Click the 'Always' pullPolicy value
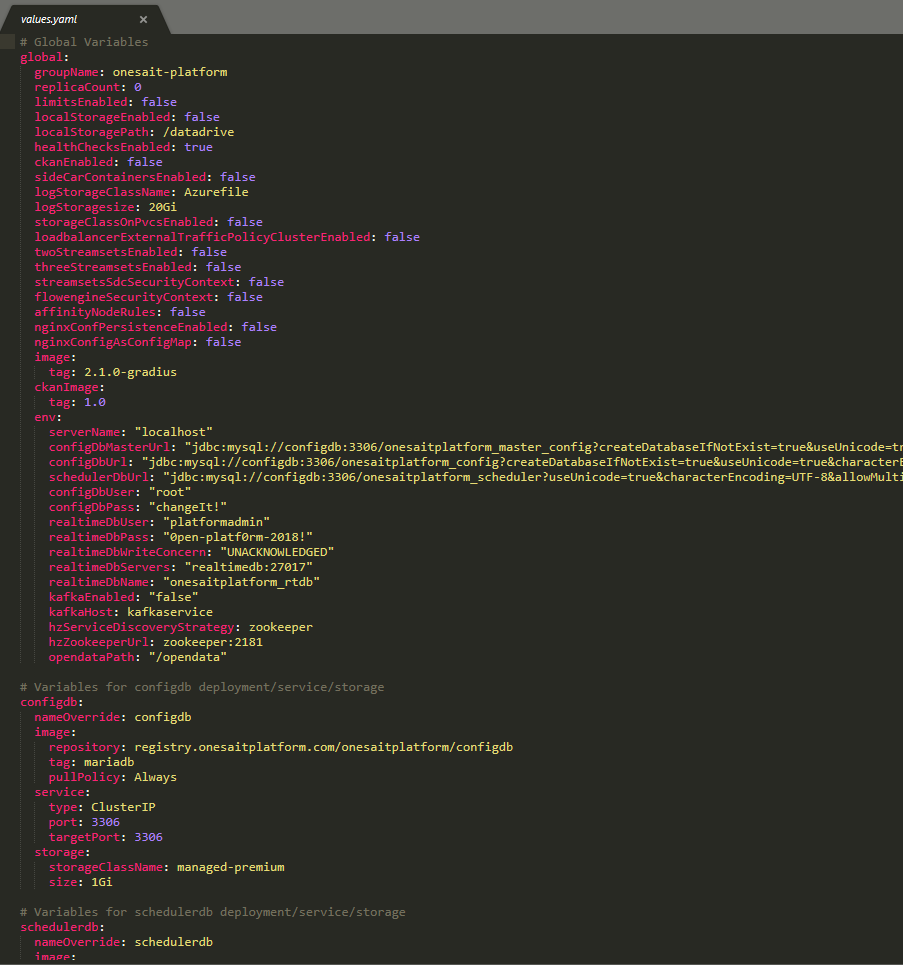Viewport: 903px width, 965px height. pyautogui.click(x=155, y=777)
